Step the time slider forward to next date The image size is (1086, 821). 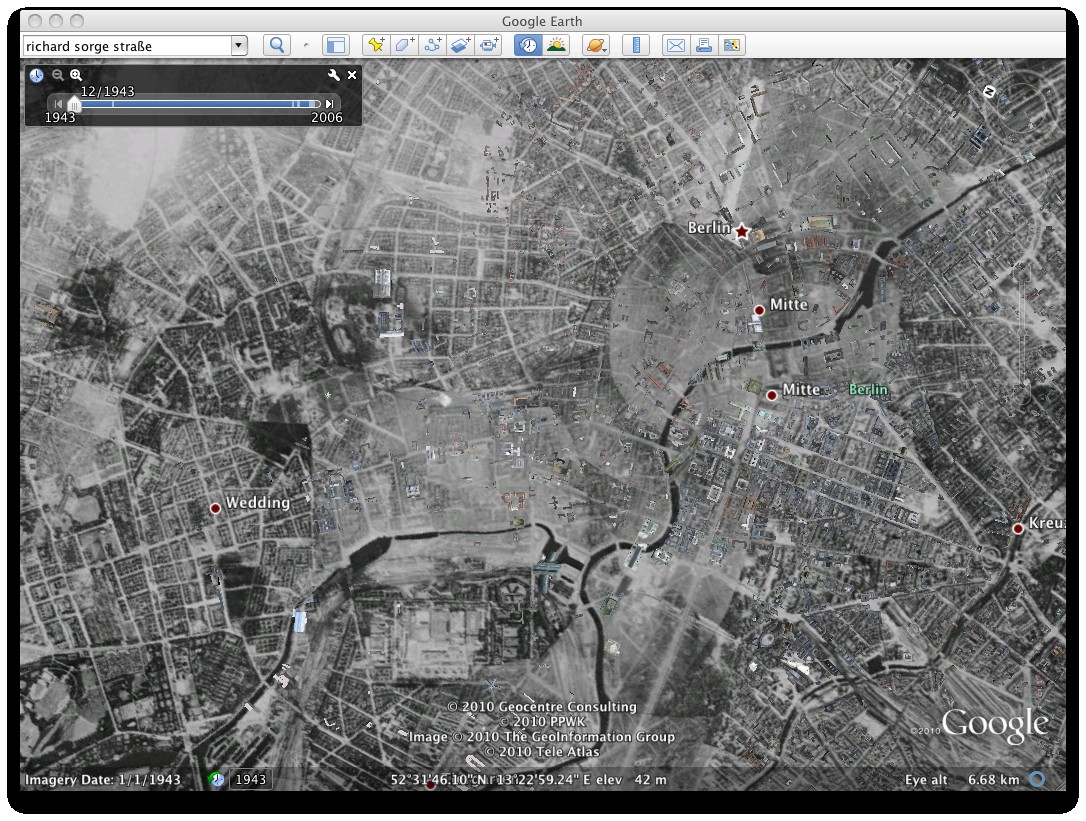point(329,104)
